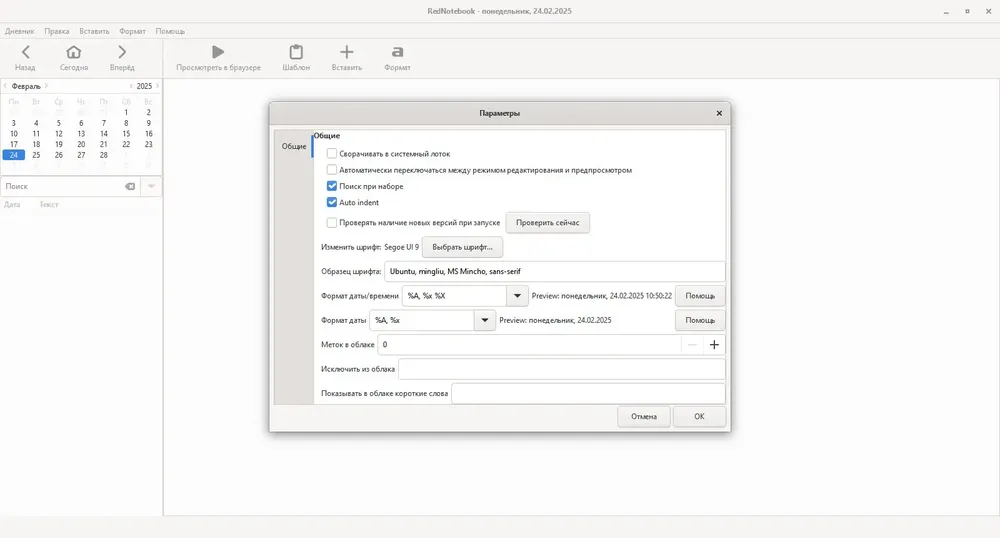Go back with the Назад arrow icon

[26, 52]
